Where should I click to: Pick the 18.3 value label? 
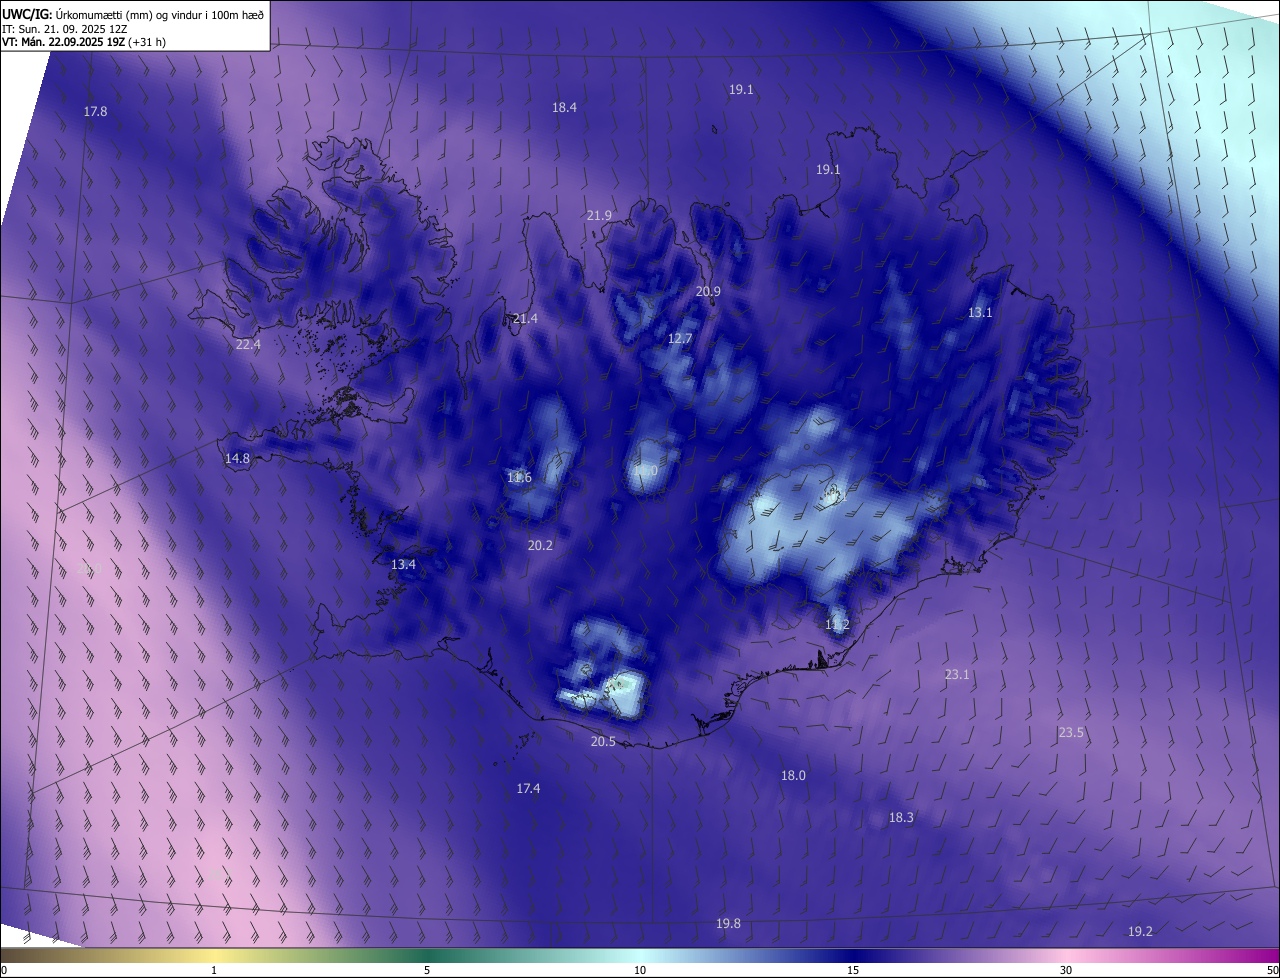pos(901,818)
